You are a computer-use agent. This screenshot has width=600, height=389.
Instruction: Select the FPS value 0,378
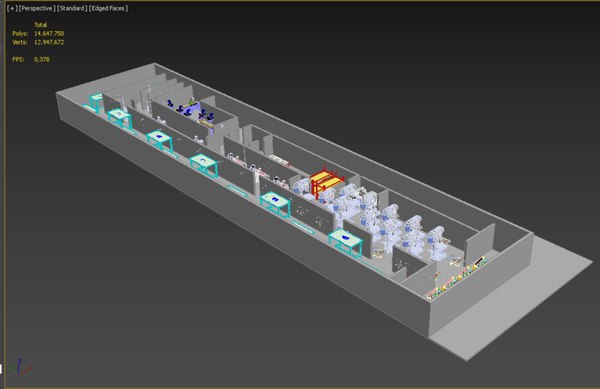tap(41, 59)
